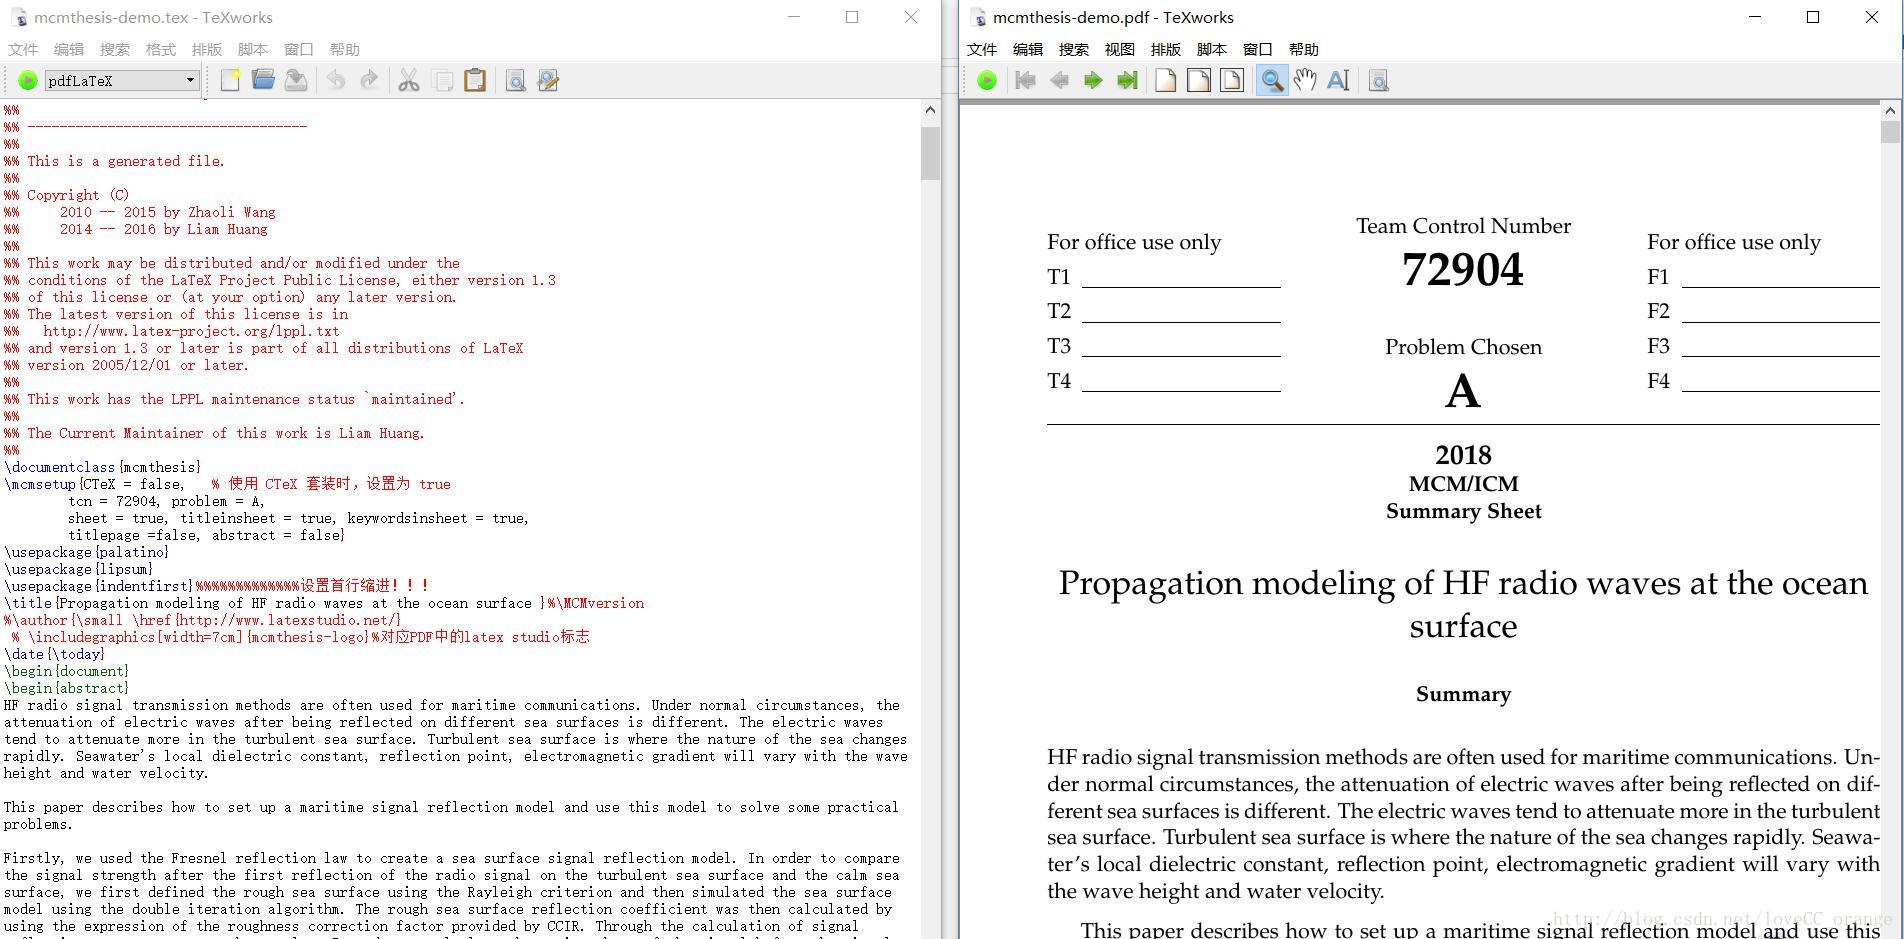Click the green typeset button in editor window
Image resolution: width=1904 pixels, height=939 pixels.
pos(28,81)
